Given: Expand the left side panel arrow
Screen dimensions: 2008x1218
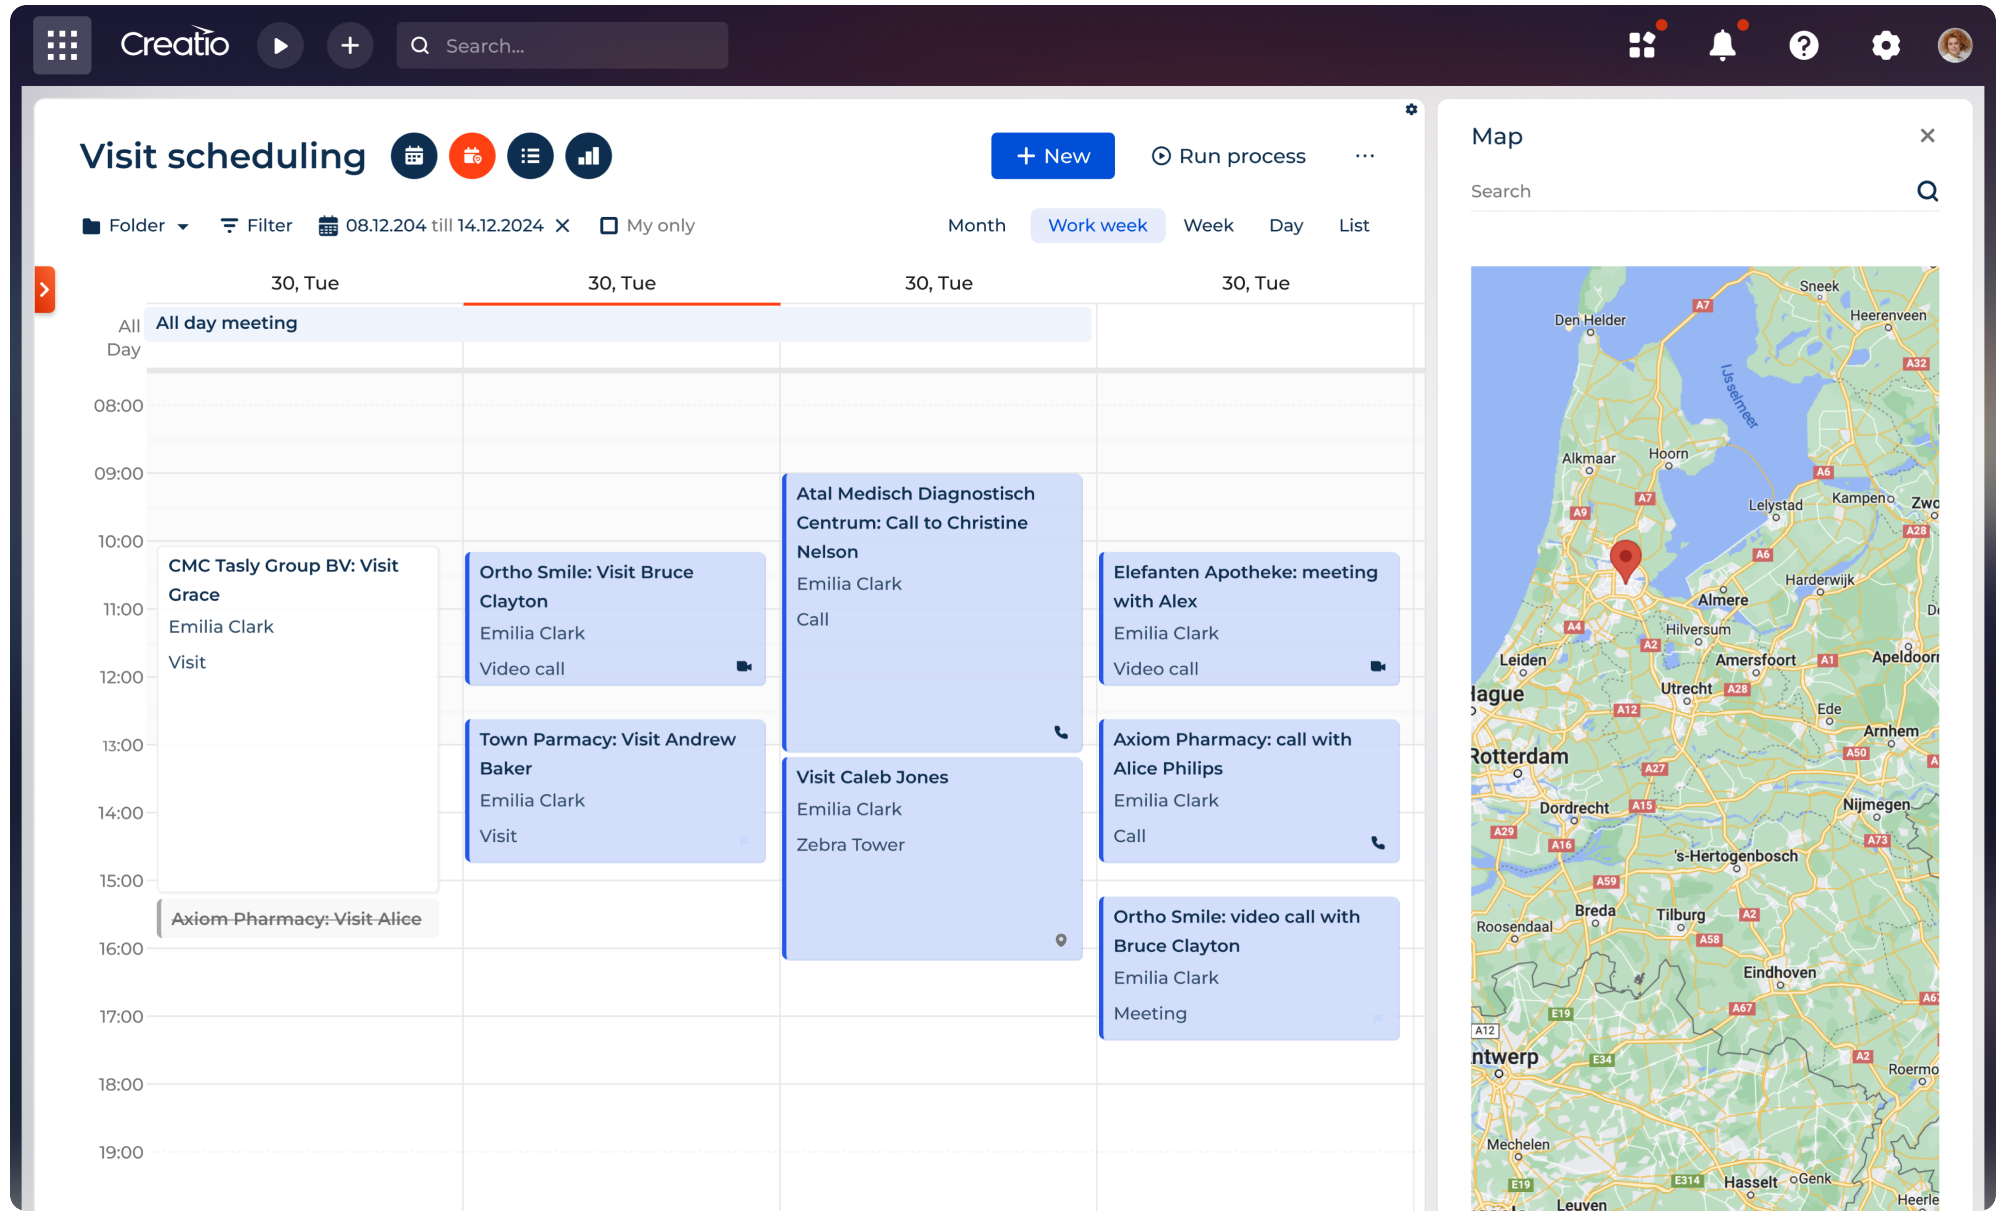Looking at the screenshot, I should click(x=44, y=289).
